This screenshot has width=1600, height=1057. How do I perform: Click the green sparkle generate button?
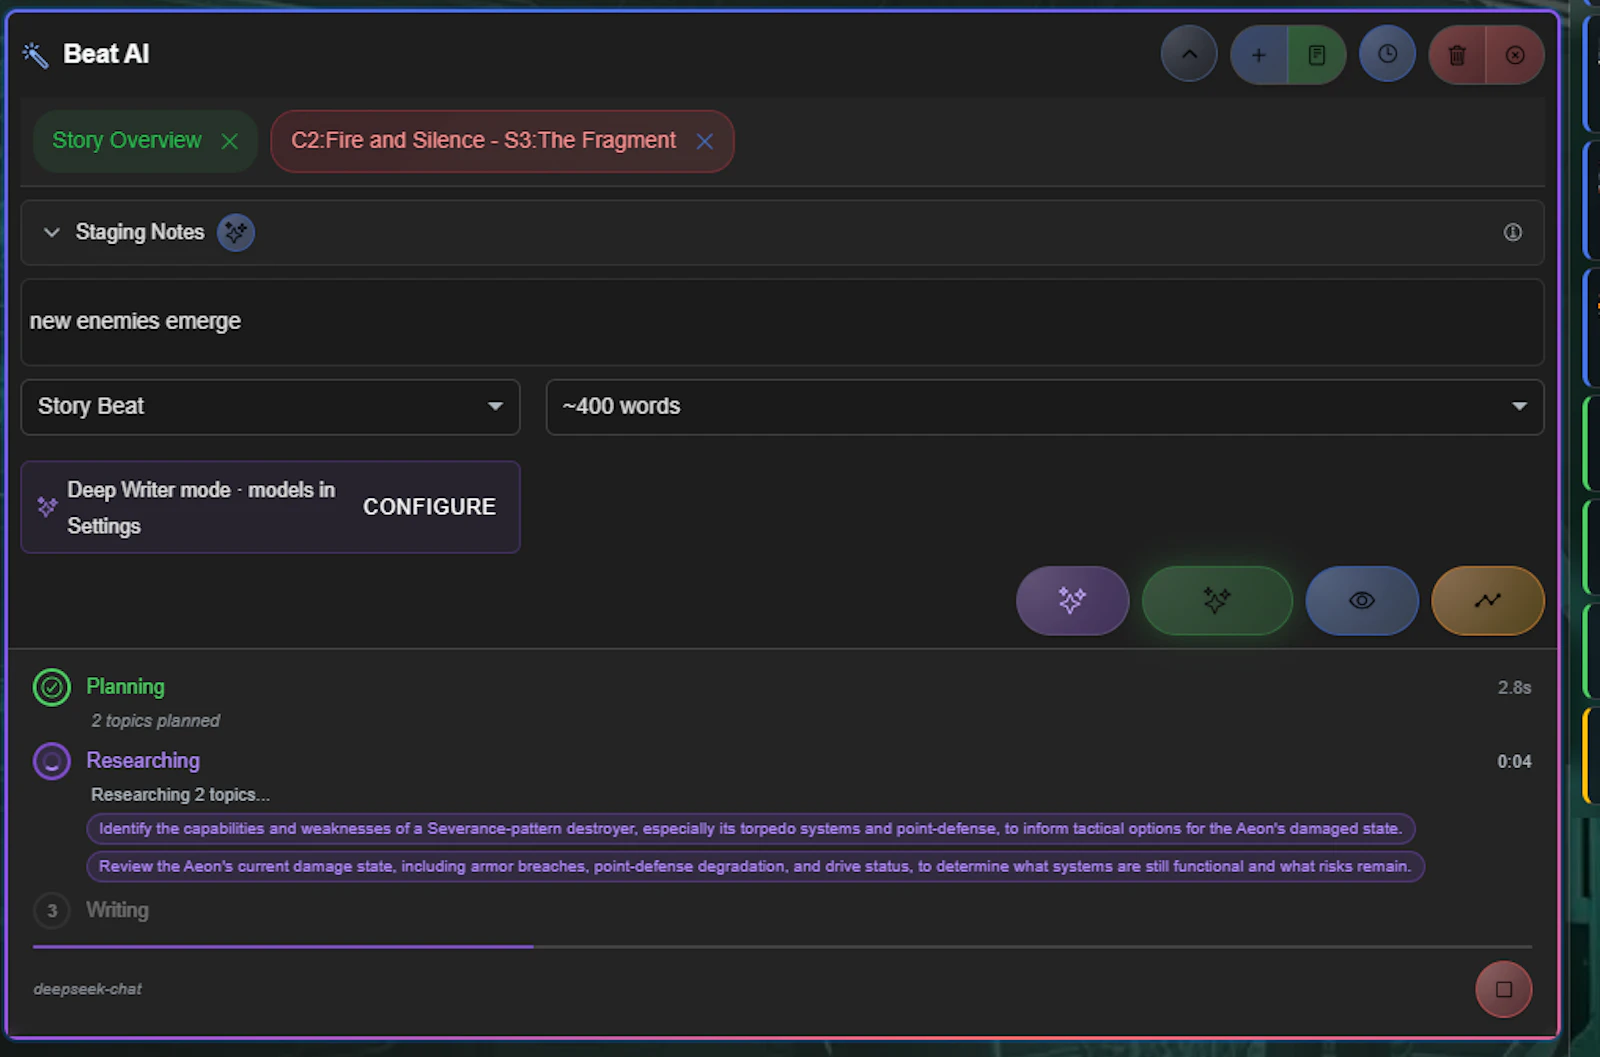(x=1217, y=600)
